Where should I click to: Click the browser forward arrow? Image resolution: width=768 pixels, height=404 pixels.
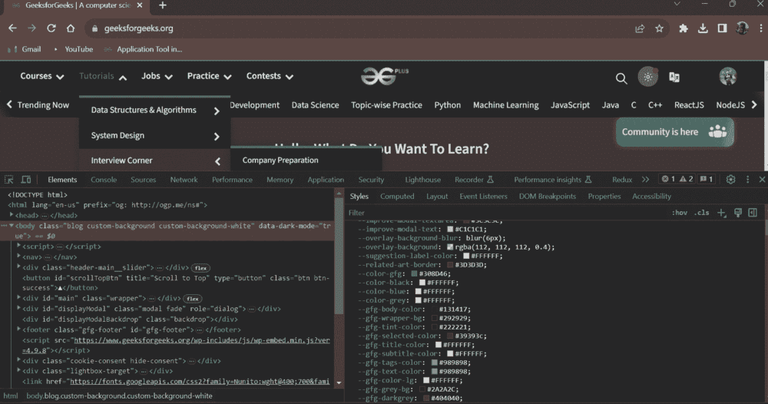click(x=32, y=28)
